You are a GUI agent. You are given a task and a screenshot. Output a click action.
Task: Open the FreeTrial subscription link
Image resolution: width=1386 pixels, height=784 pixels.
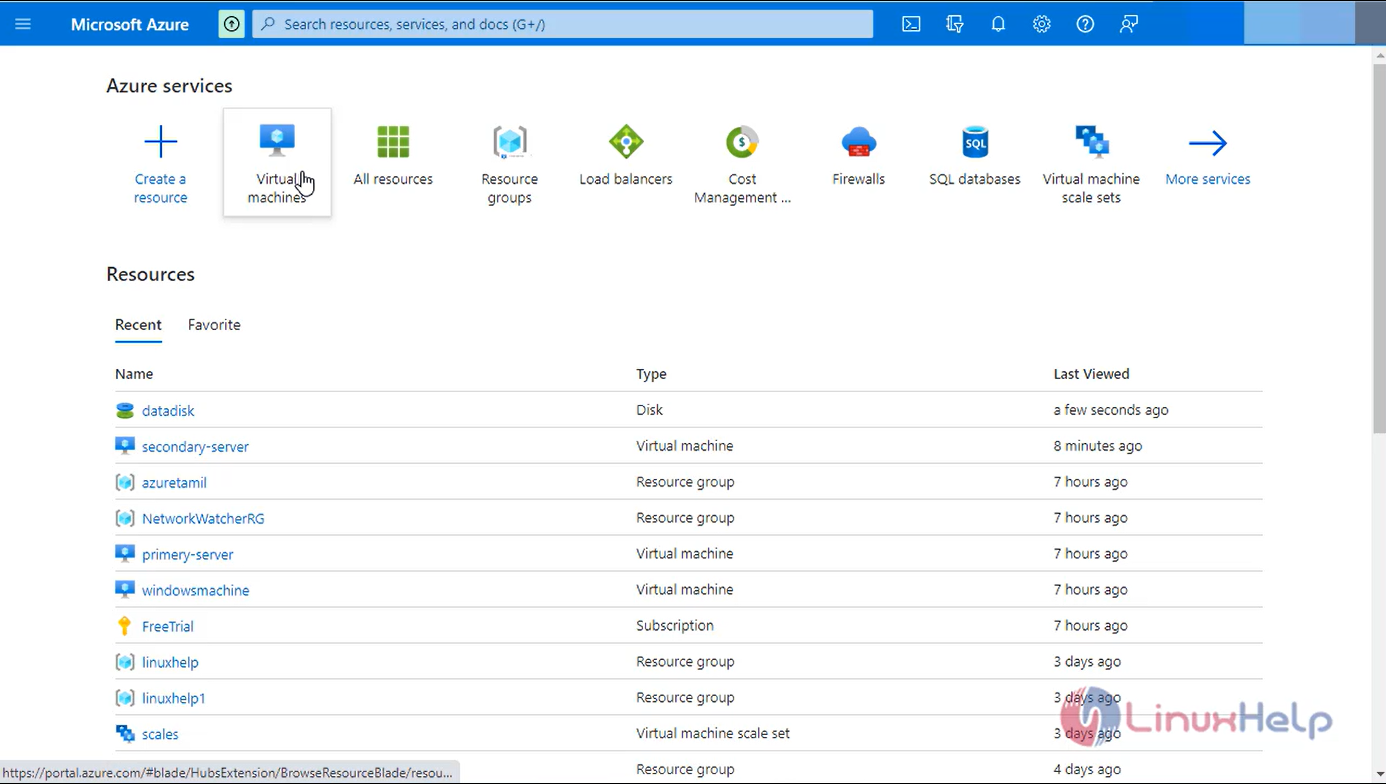click(x=168, y=627)
